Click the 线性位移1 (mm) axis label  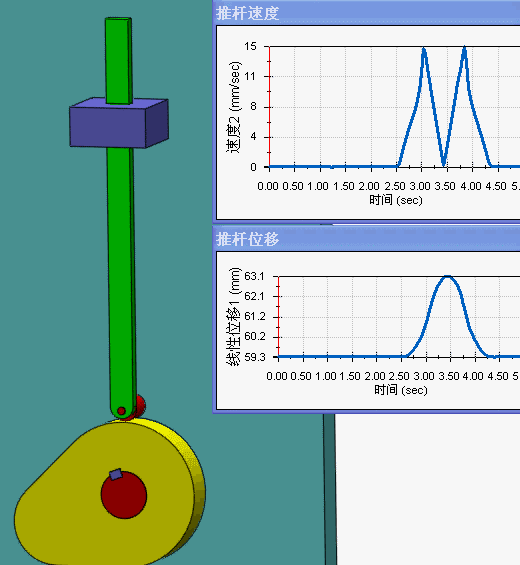(233, 317)
